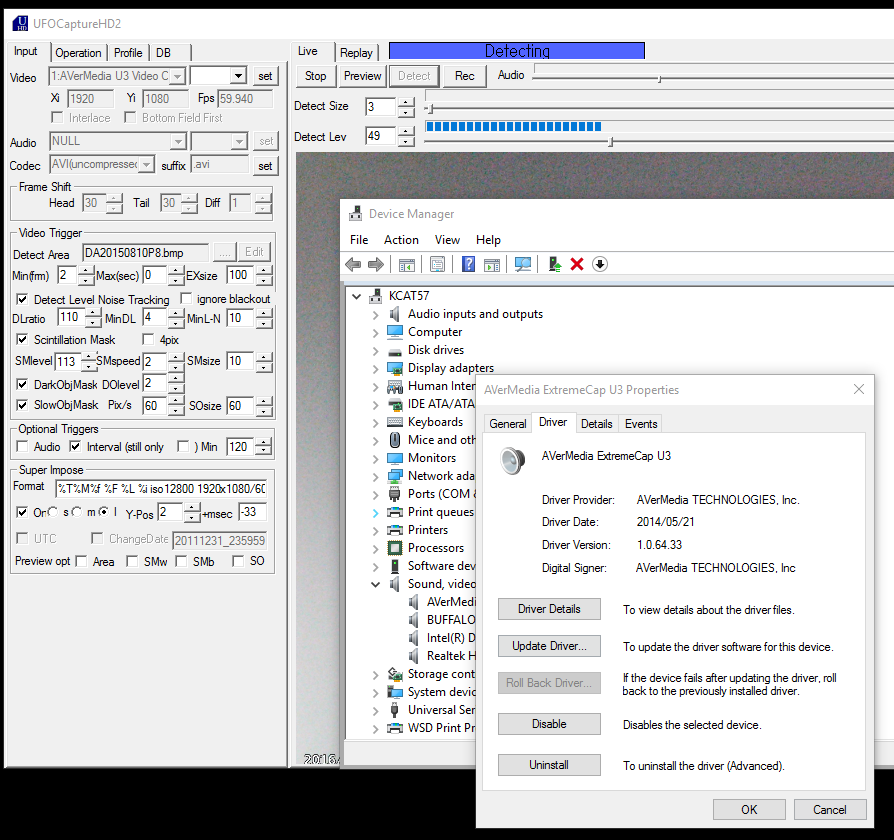Enable the ignore blackout checkbox
Image resolution: width=894 pixels, height=840 pixels.
(186, 298)
